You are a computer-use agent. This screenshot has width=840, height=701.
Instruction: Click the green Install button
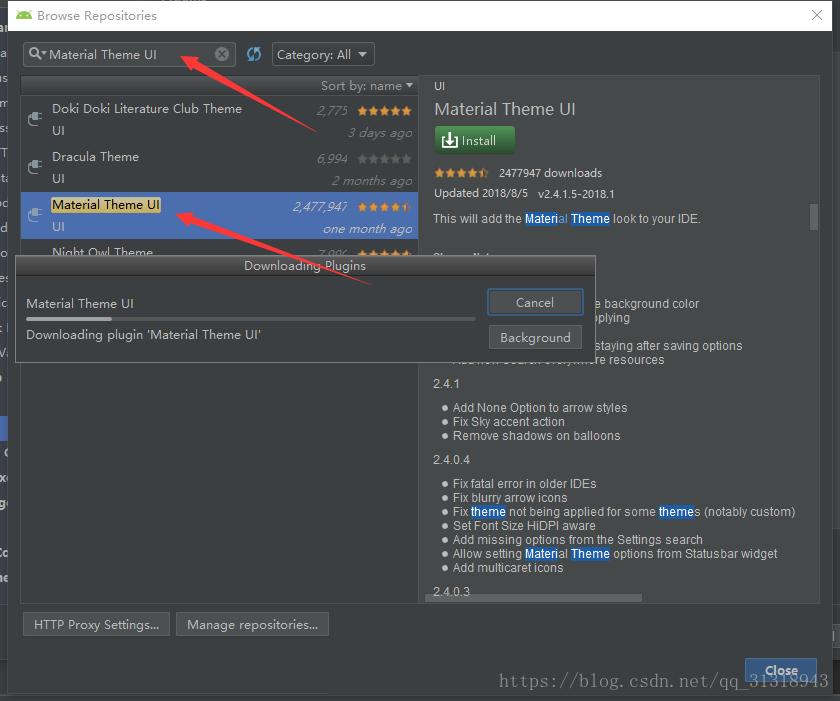pyautogui.click(x=475, y=140)
